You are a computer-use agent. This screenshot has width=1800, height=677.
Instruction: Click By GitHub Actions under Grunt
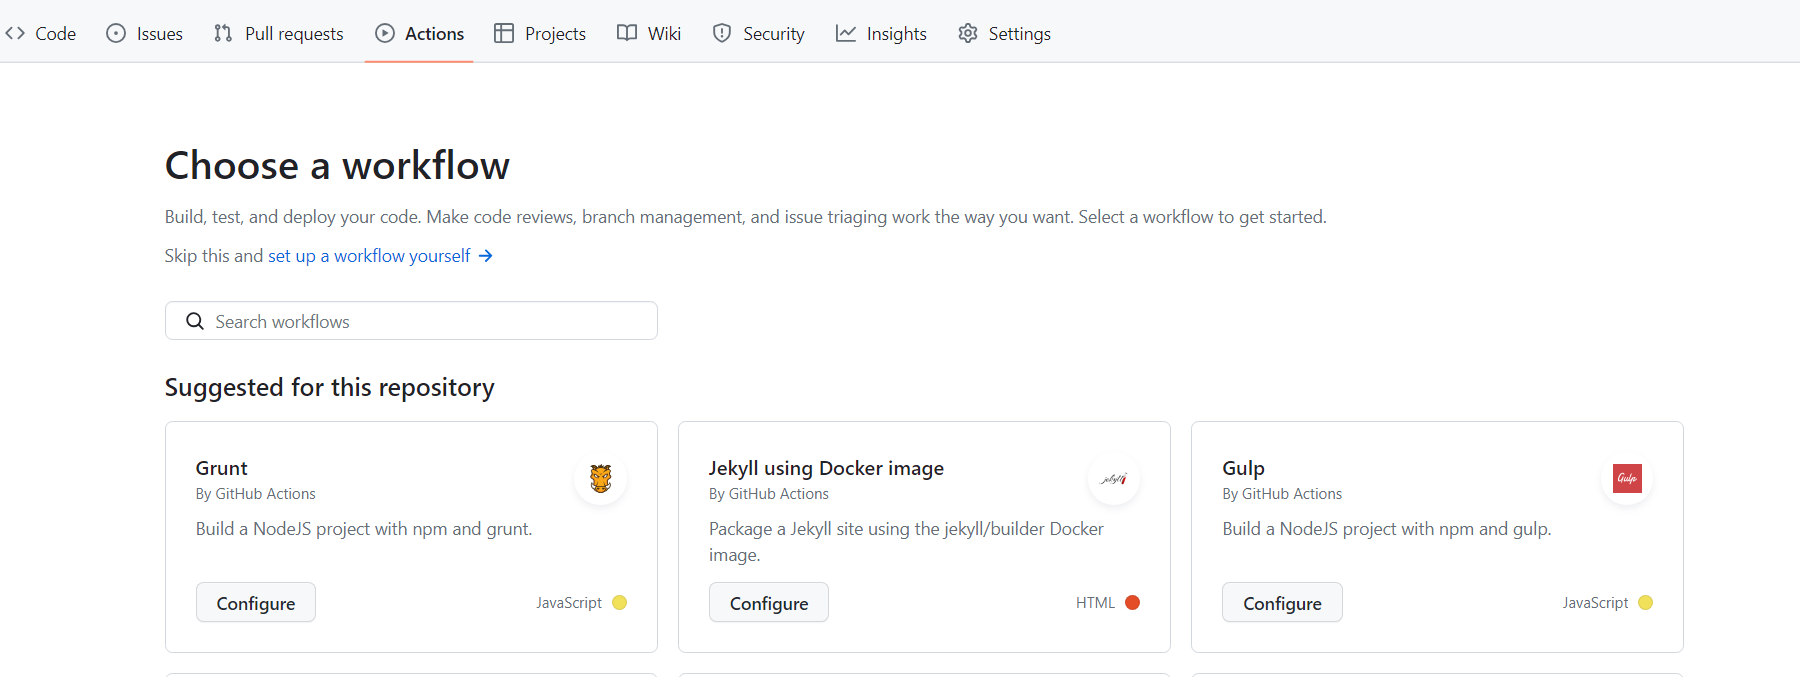click(x=256, y=494)
